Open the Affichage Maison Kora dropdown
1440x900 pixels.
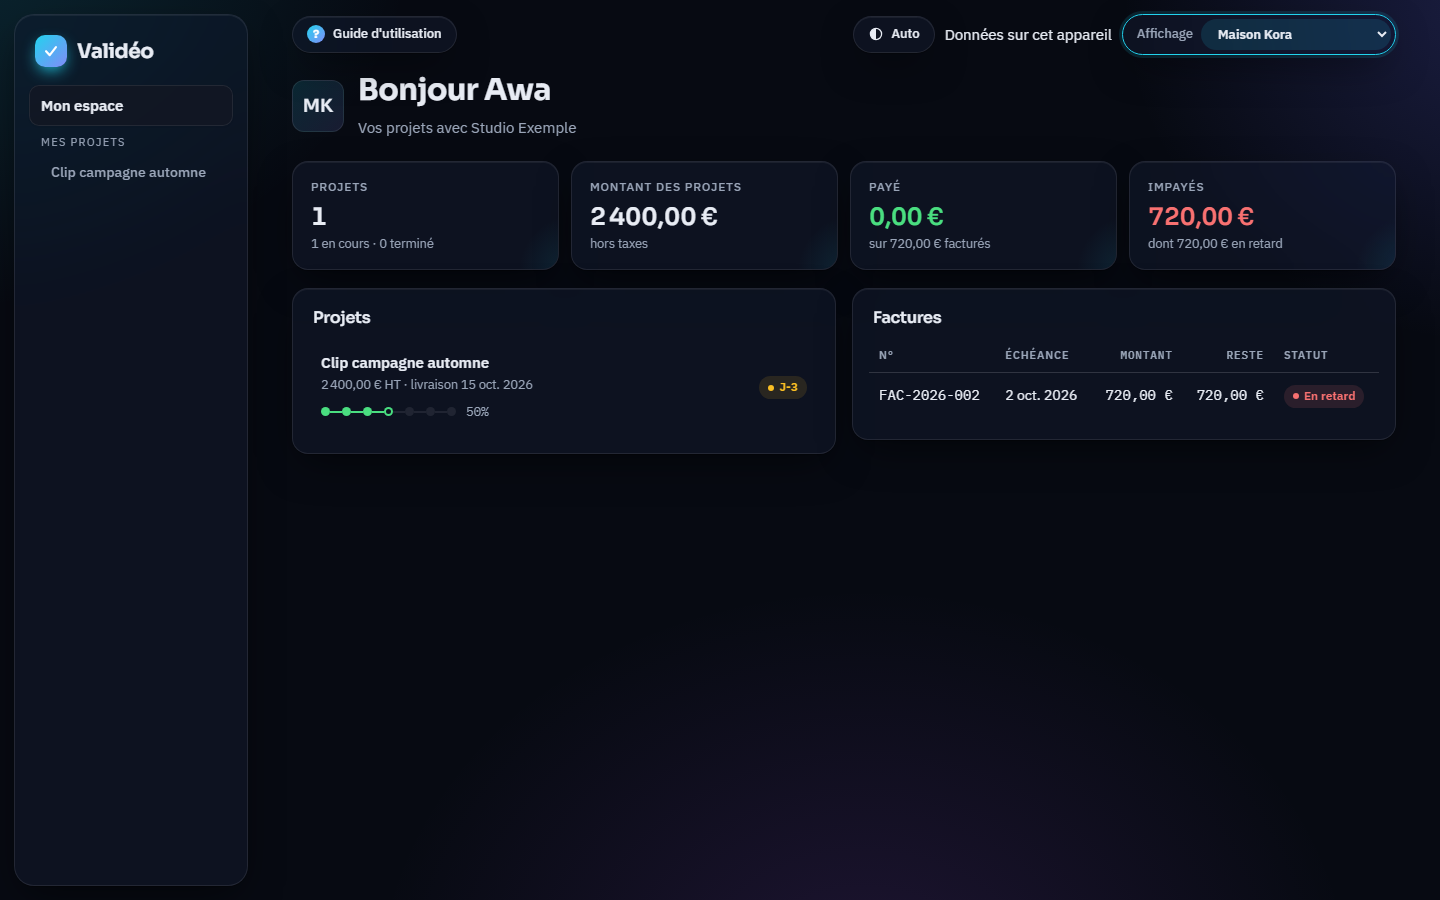(1298, 34)
